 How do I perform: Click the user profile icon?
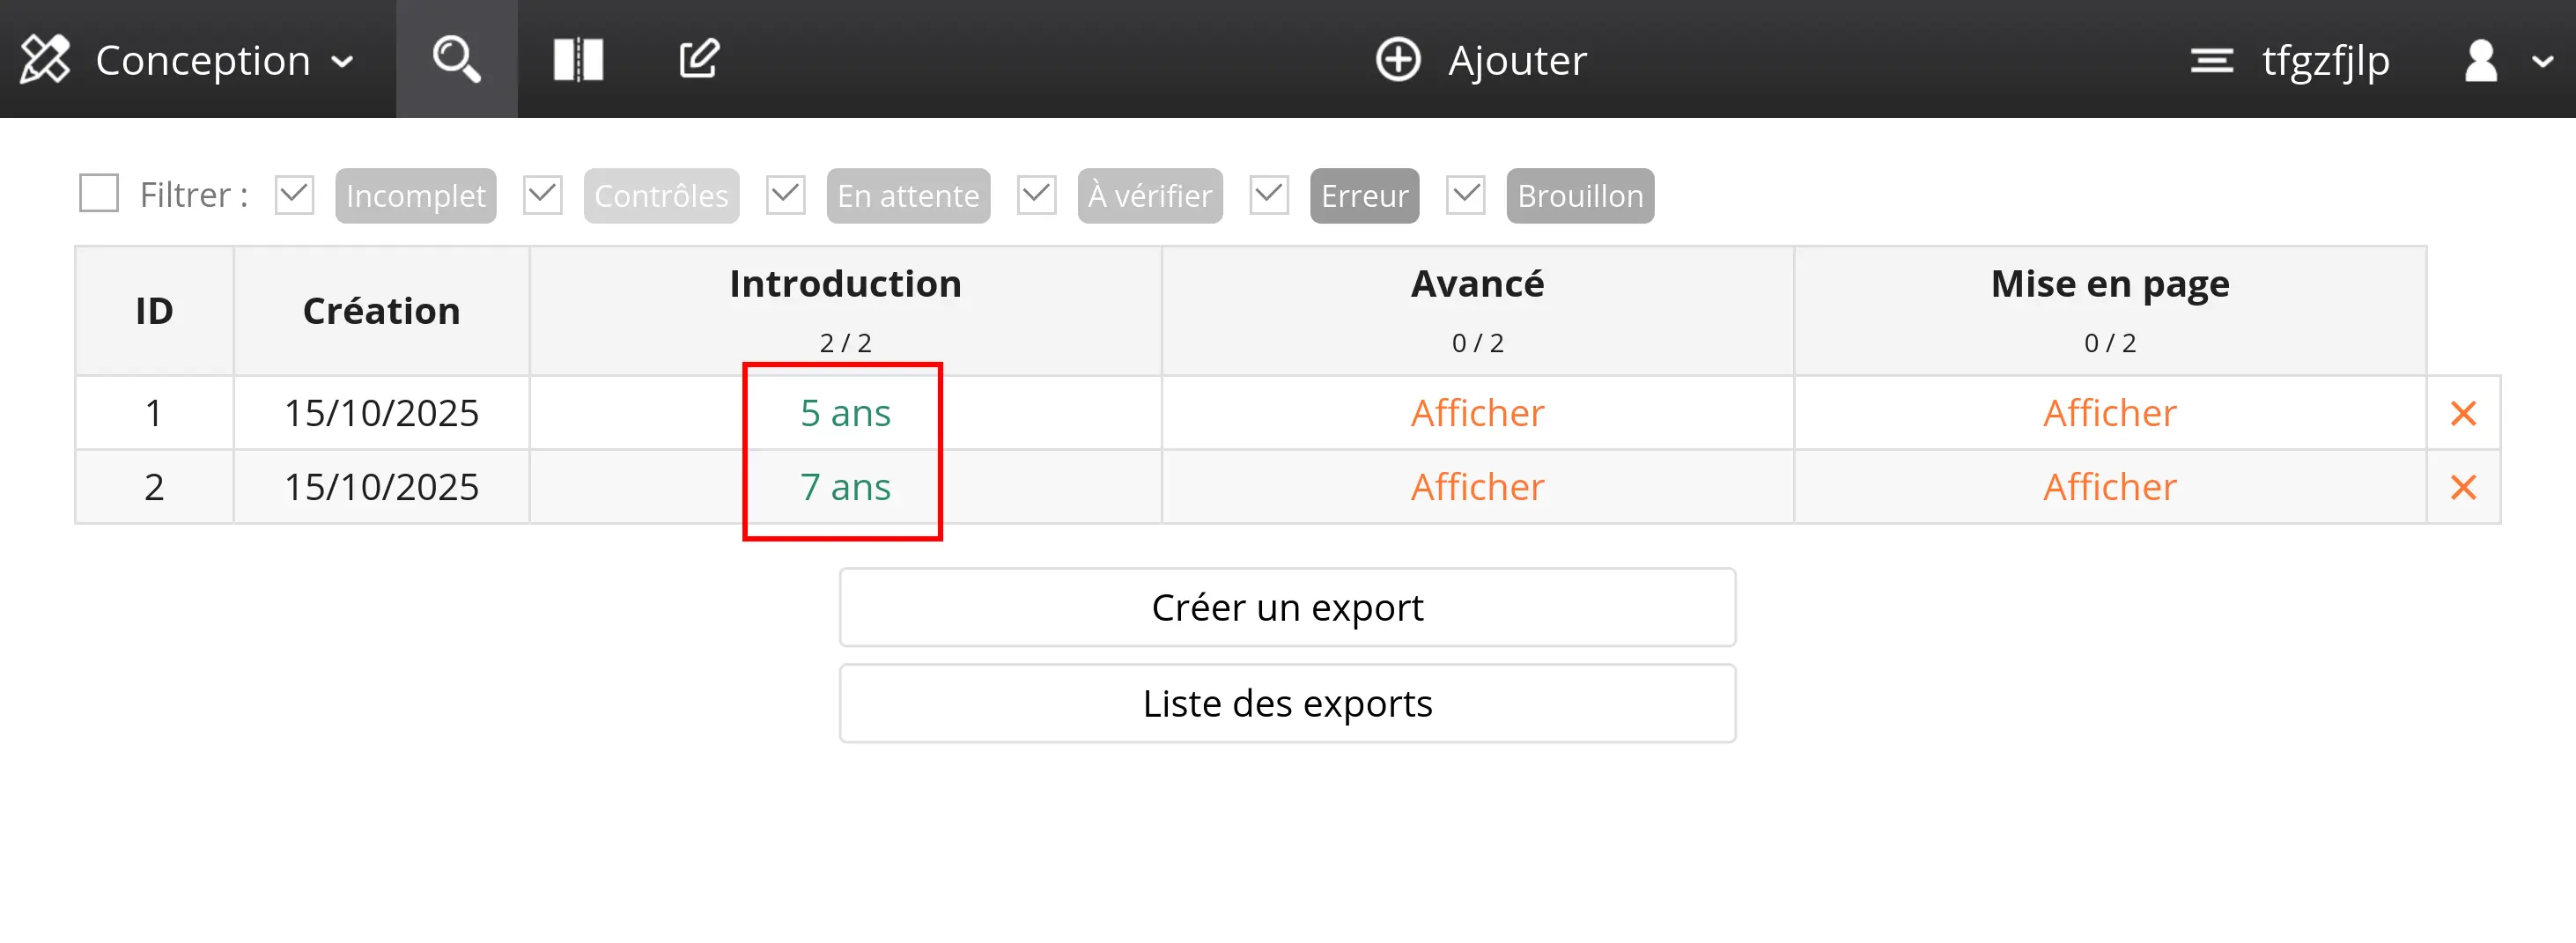pyautogui.click(x=2480, y=60)
